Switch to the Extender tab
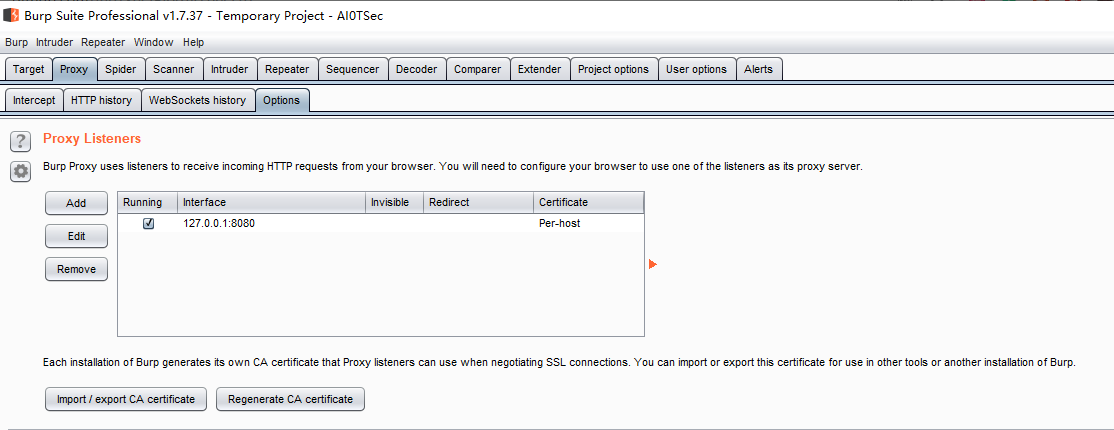The width and height of the screenshot is (1114, 430). tap(540, 69)
